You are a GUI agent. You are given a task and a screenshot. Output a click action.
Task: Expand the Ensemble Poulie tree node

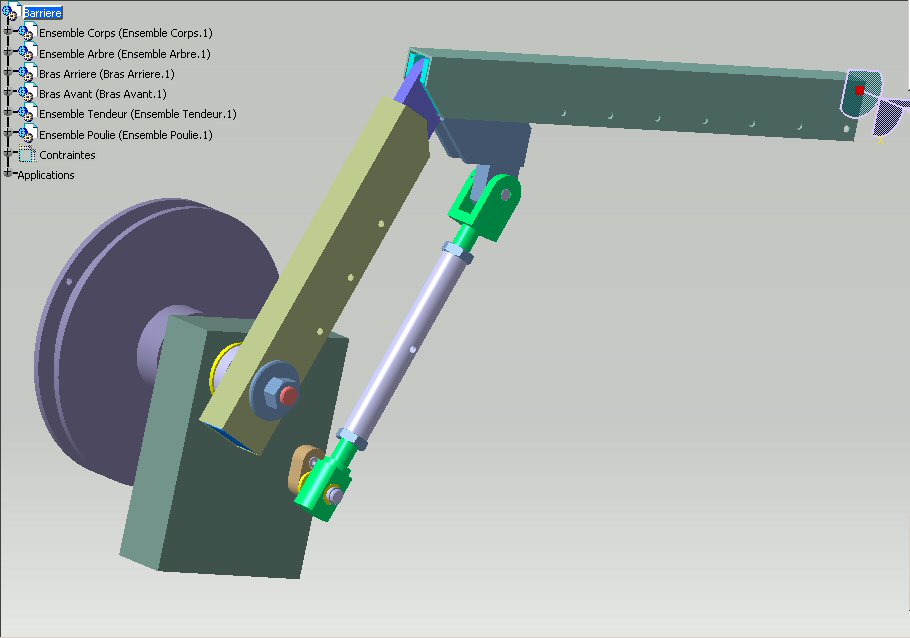pos(8,133)
